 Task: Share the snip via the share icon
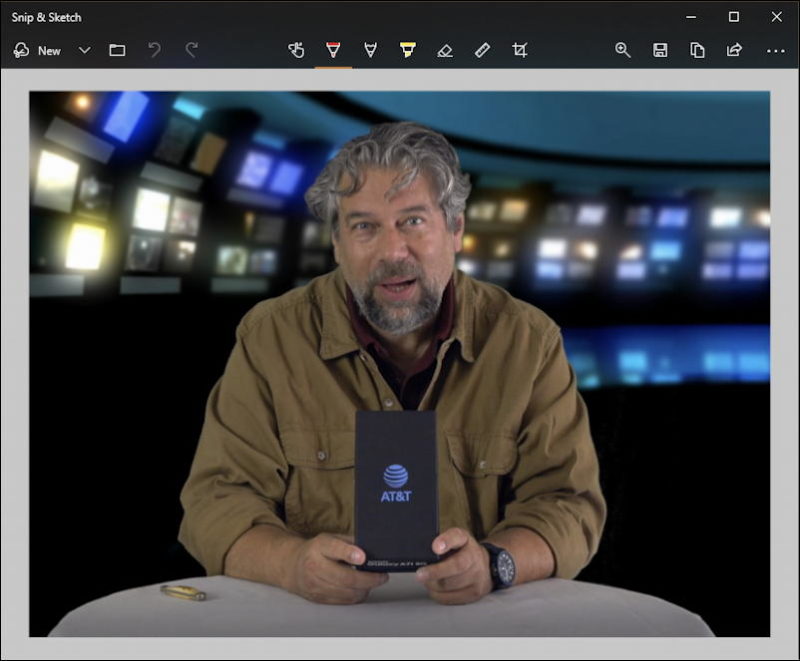734,50
